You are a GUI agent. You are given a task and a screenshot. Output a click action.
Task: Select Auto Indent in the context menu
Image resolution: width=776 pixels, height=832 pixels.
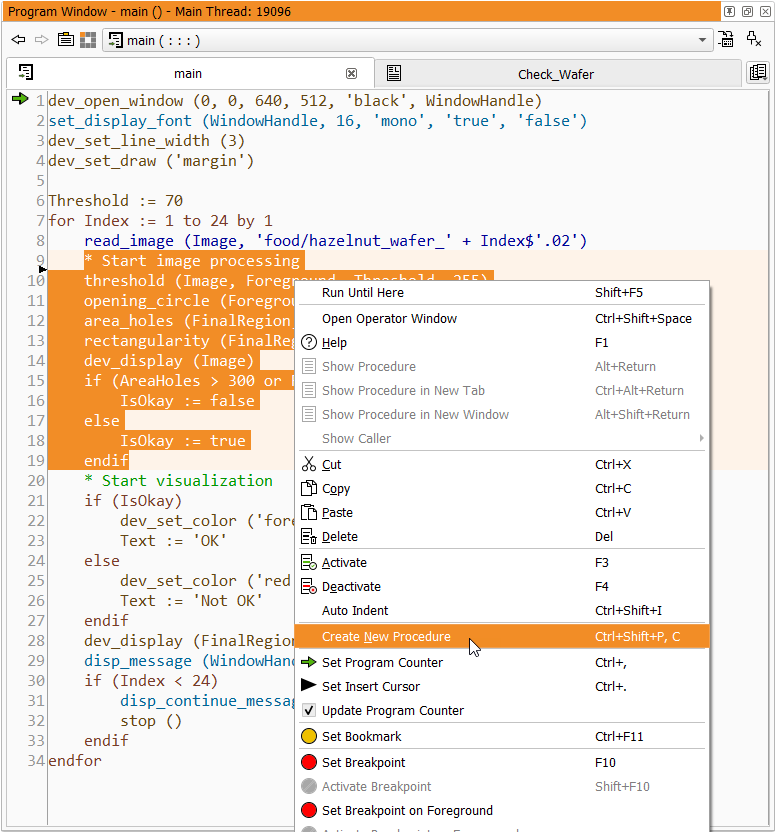tap(355, 611)
